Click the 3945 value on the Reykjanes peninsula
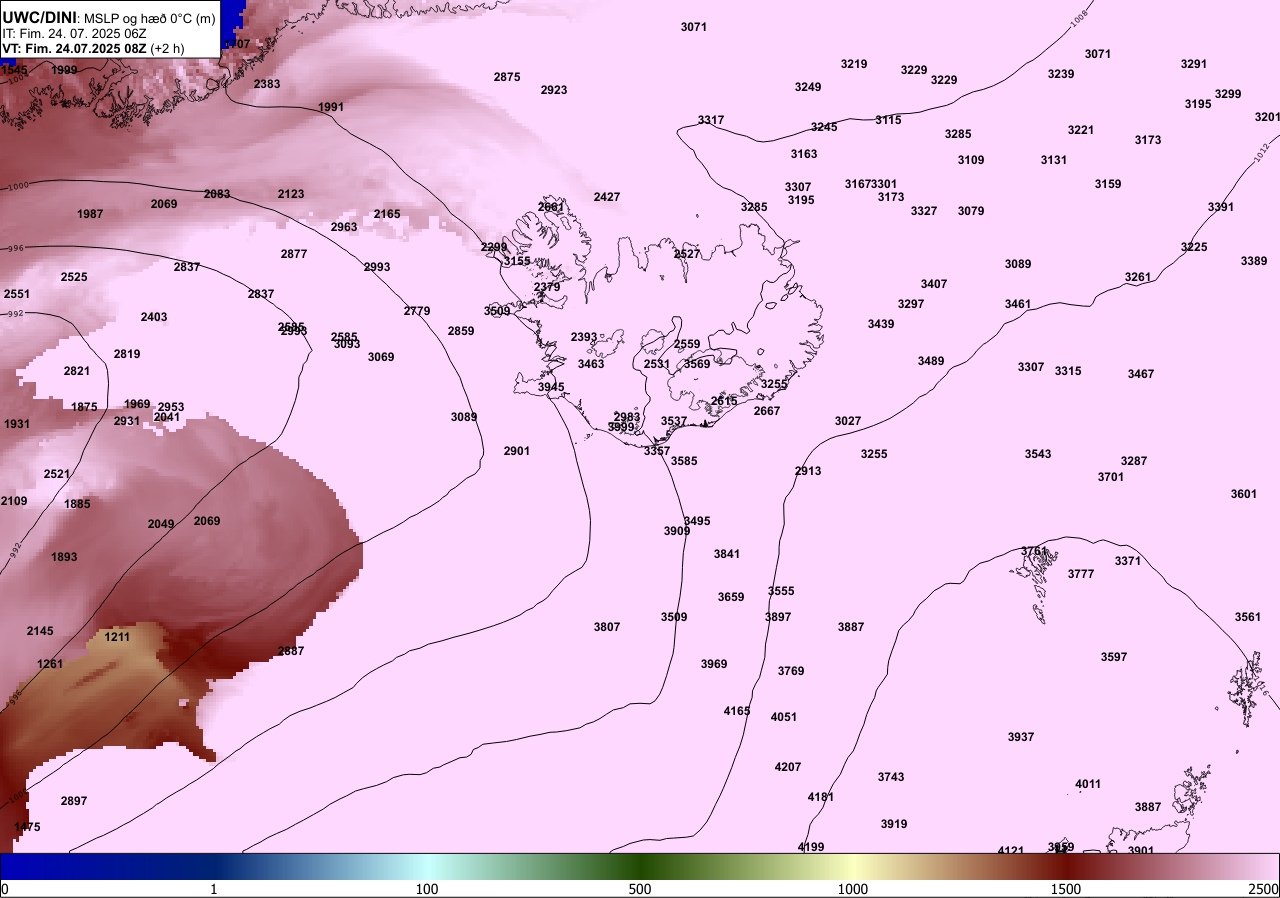Image resolution: width=1280 pixels, height=898 pixels. (x=551, y=387)
